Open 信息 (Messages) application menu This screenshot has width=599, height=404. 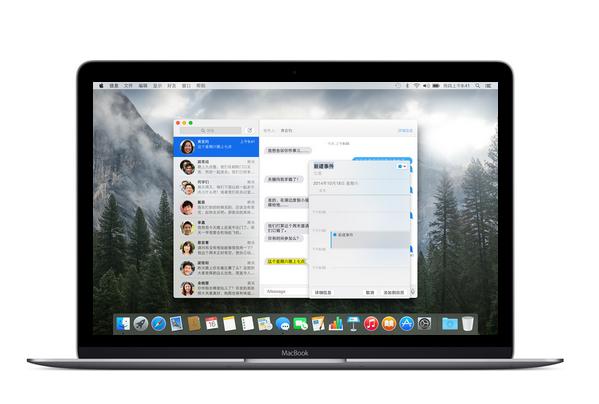114,86
